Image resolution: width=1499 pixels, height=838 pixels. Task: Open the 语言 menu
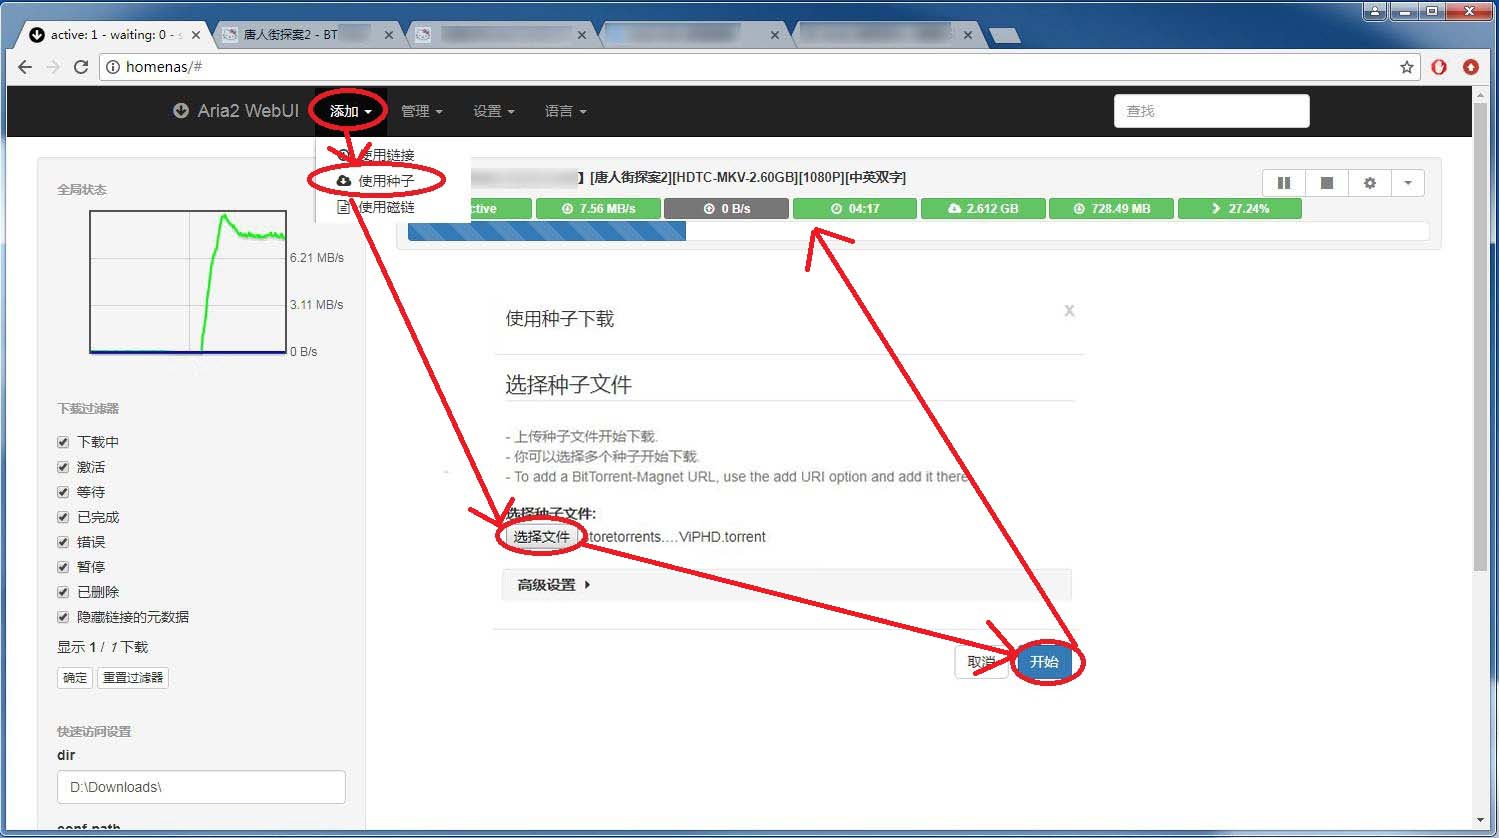pos(565,111)
